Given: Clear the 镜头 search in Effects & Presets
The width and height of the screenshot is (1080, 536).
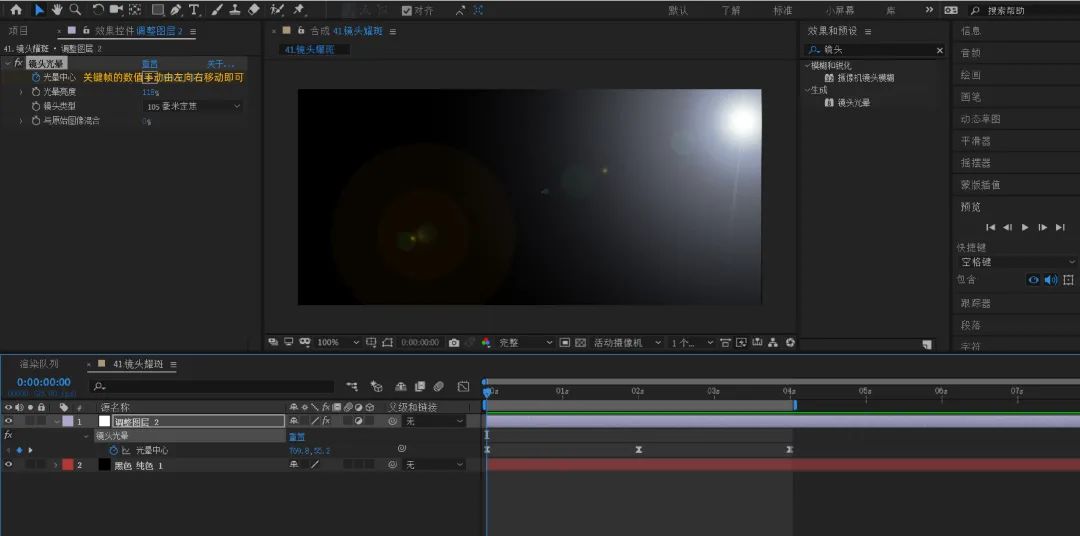Looking at the screenshot, I should 939,50.
